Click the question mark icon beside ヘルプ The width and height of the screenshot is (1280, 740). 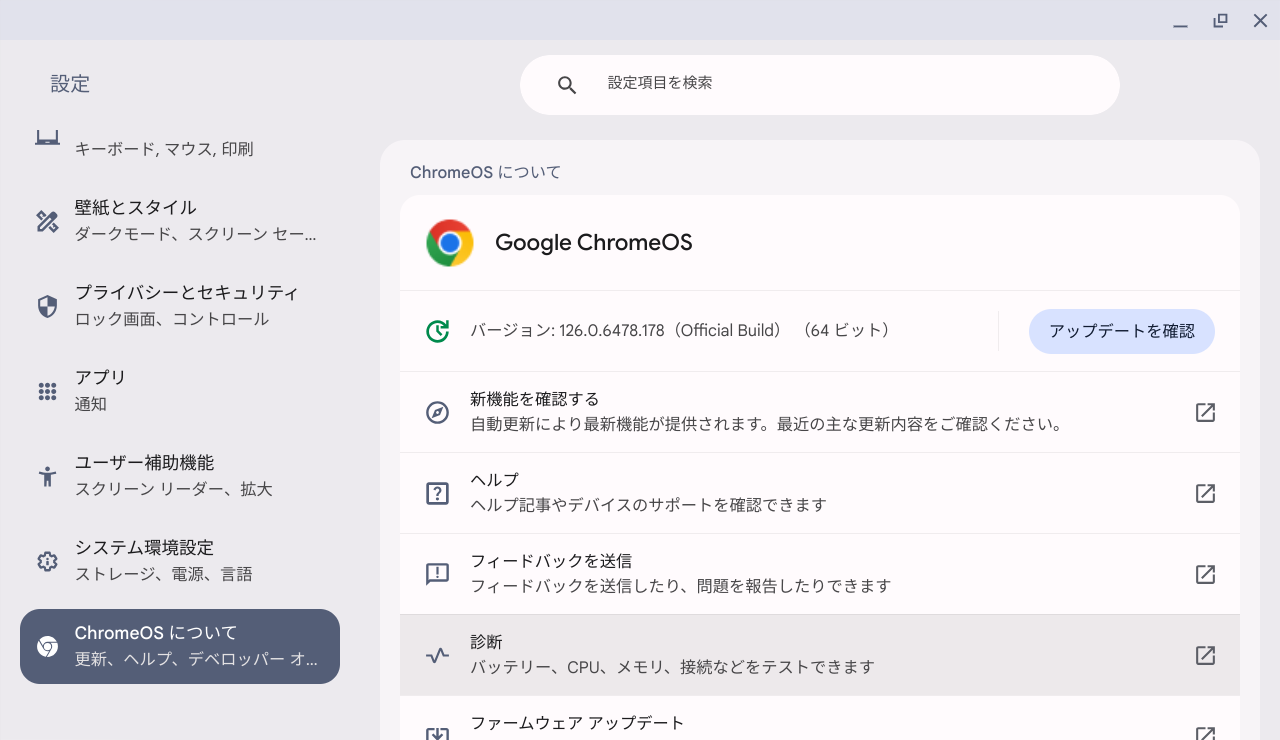point(437,493)
